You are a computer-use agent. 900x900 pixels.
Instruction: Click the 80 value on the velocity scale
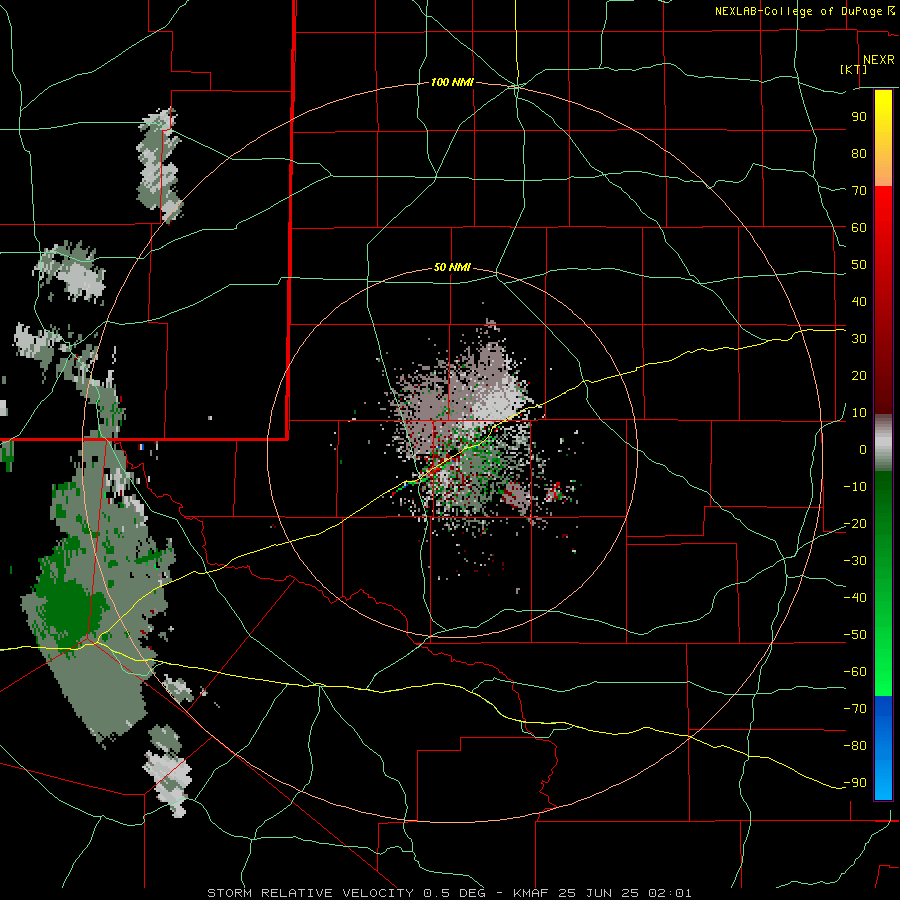859,154
